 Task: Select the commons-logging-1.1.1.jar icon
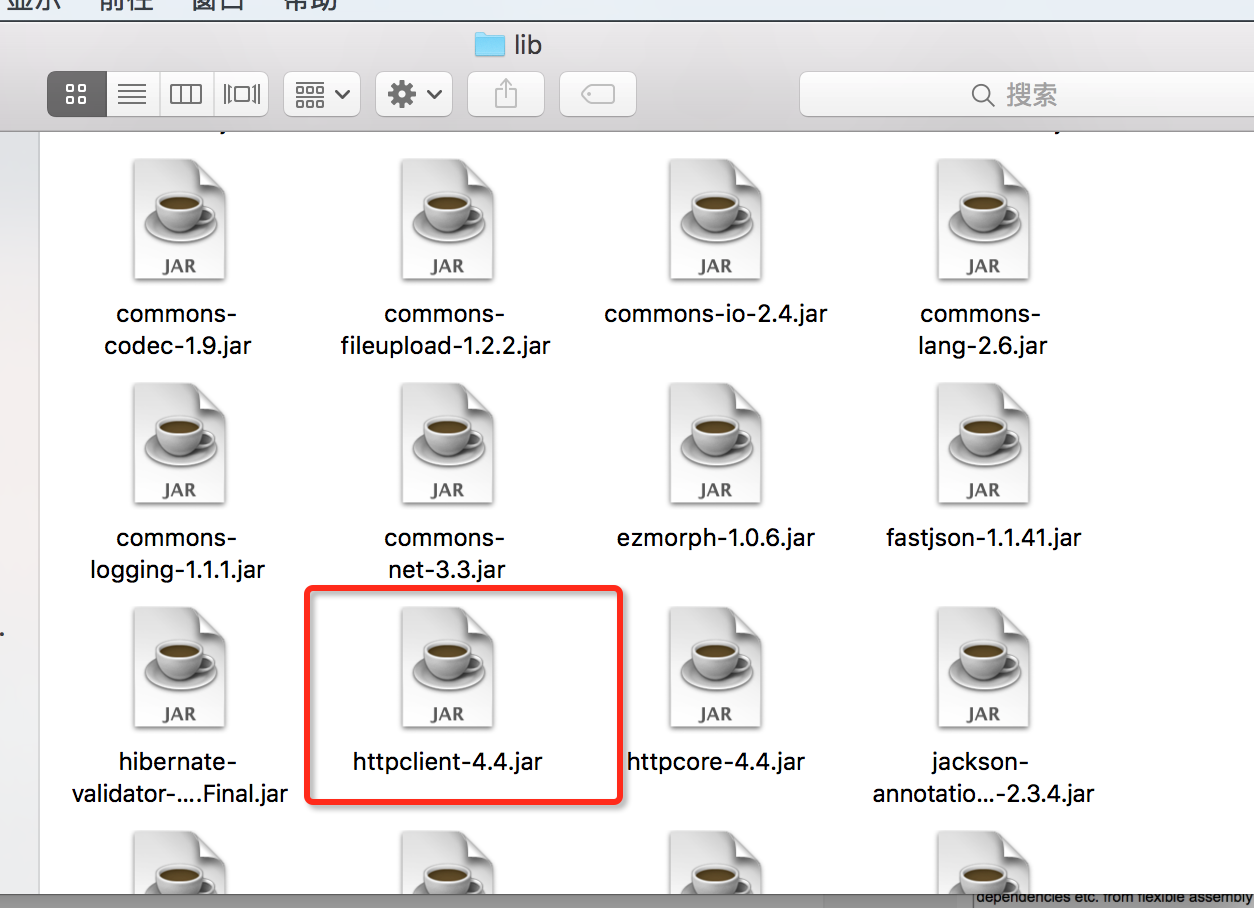(x=179, y=444)
